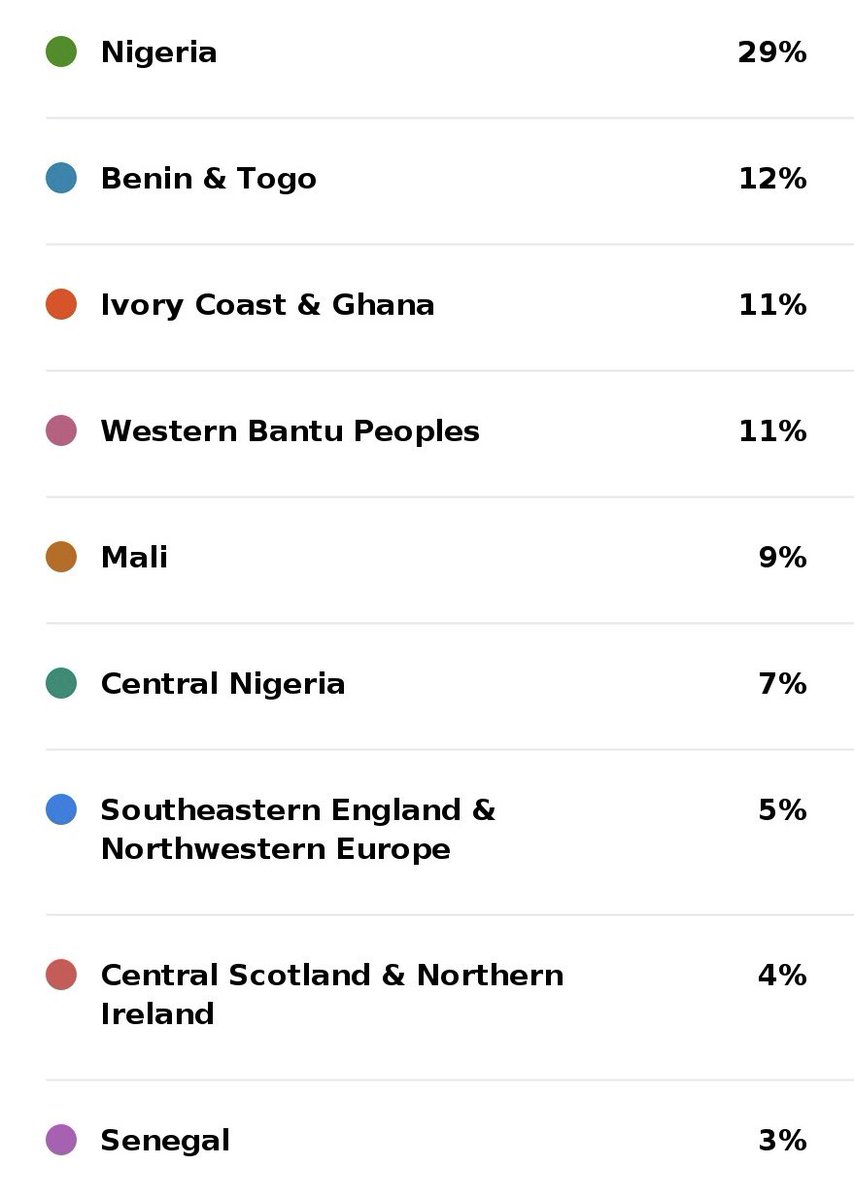Click the salmon dot beside Central Scotland

(61, 974)
